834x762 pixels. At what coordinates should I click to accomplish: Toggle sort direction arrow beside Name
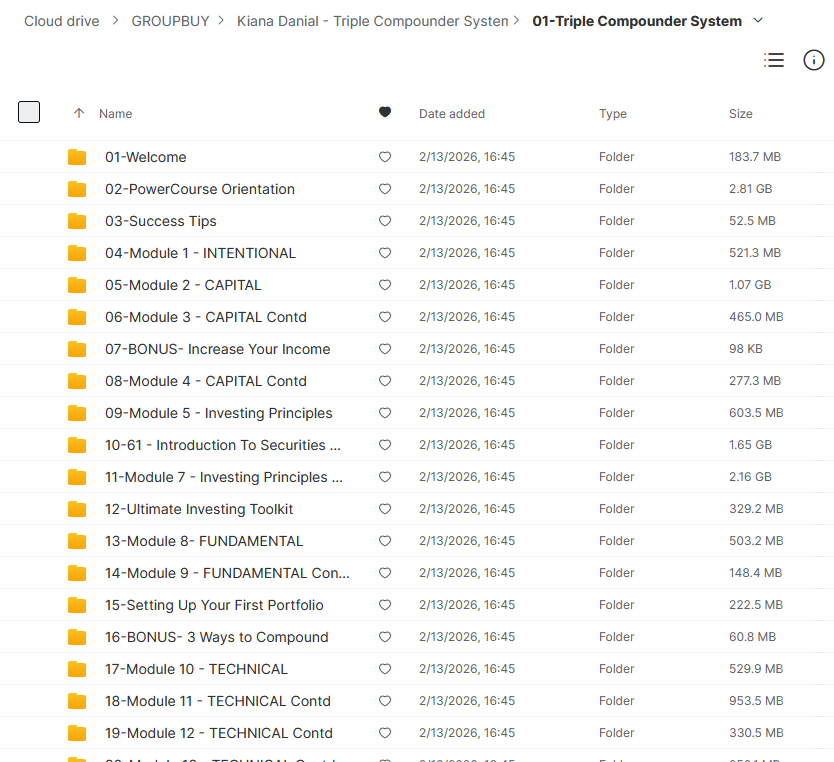[x=79, y=114]
